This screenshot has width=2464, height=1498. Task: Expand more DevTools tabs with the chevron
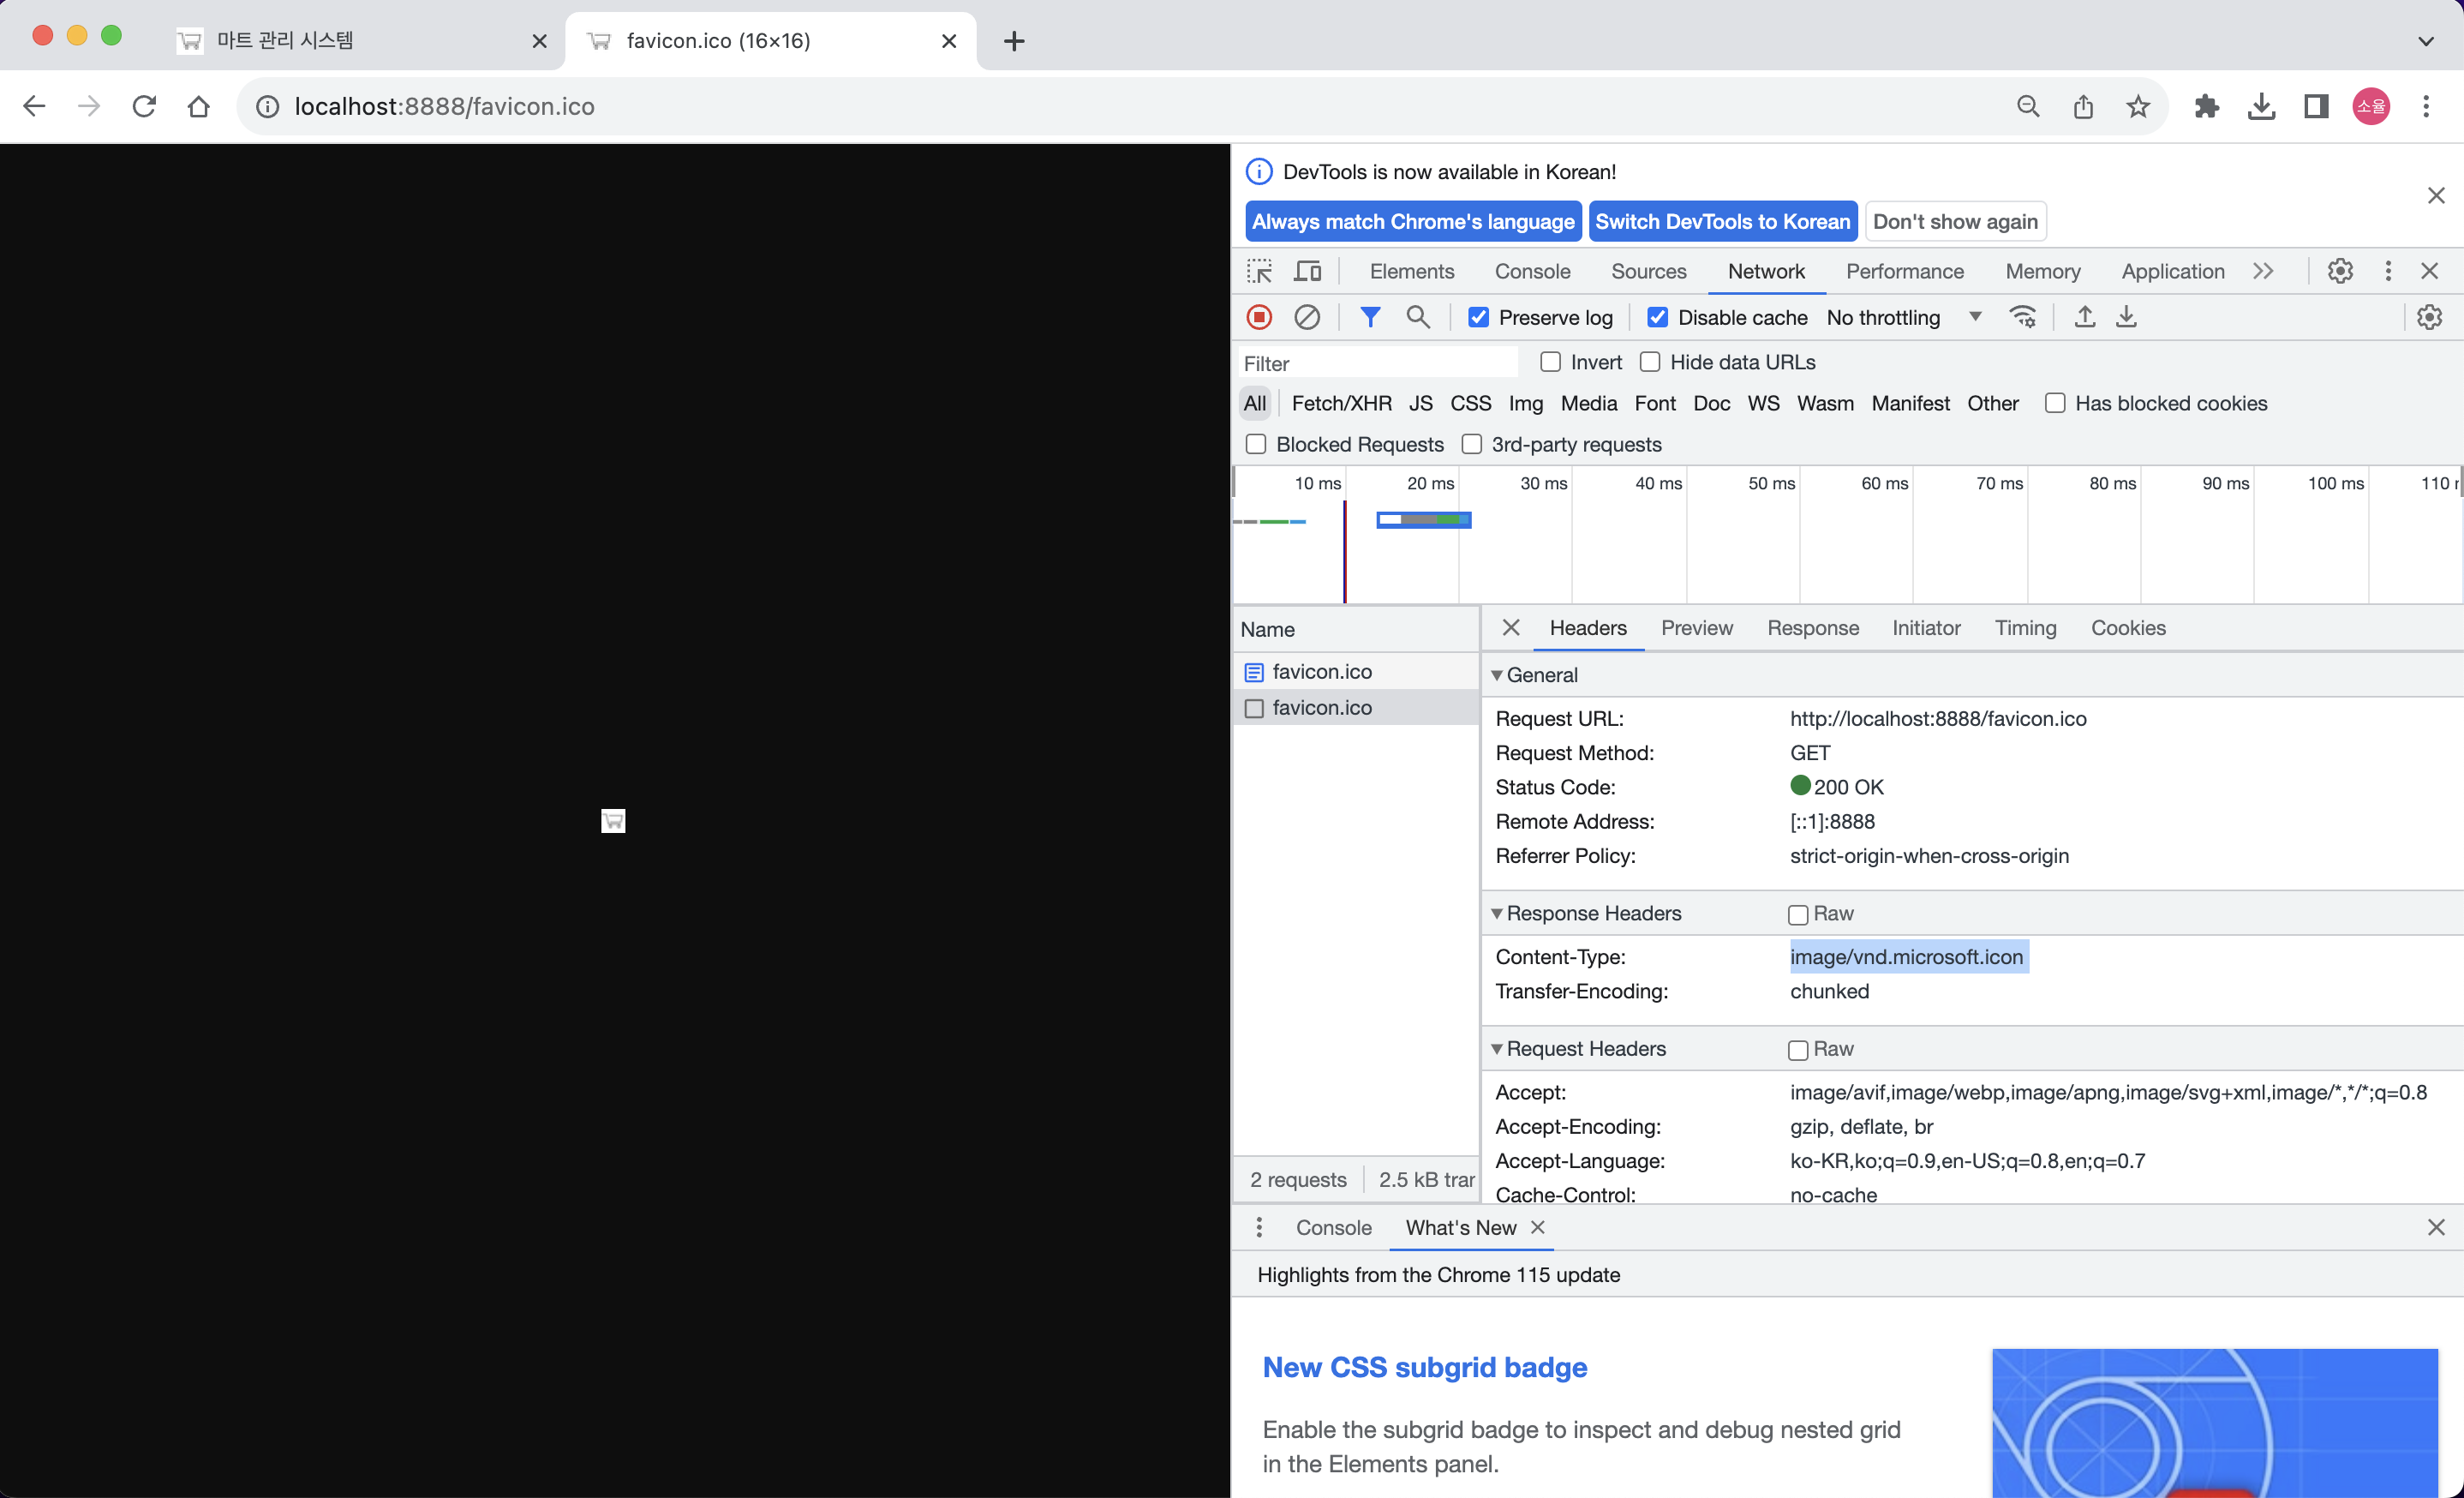point(2263,271)
